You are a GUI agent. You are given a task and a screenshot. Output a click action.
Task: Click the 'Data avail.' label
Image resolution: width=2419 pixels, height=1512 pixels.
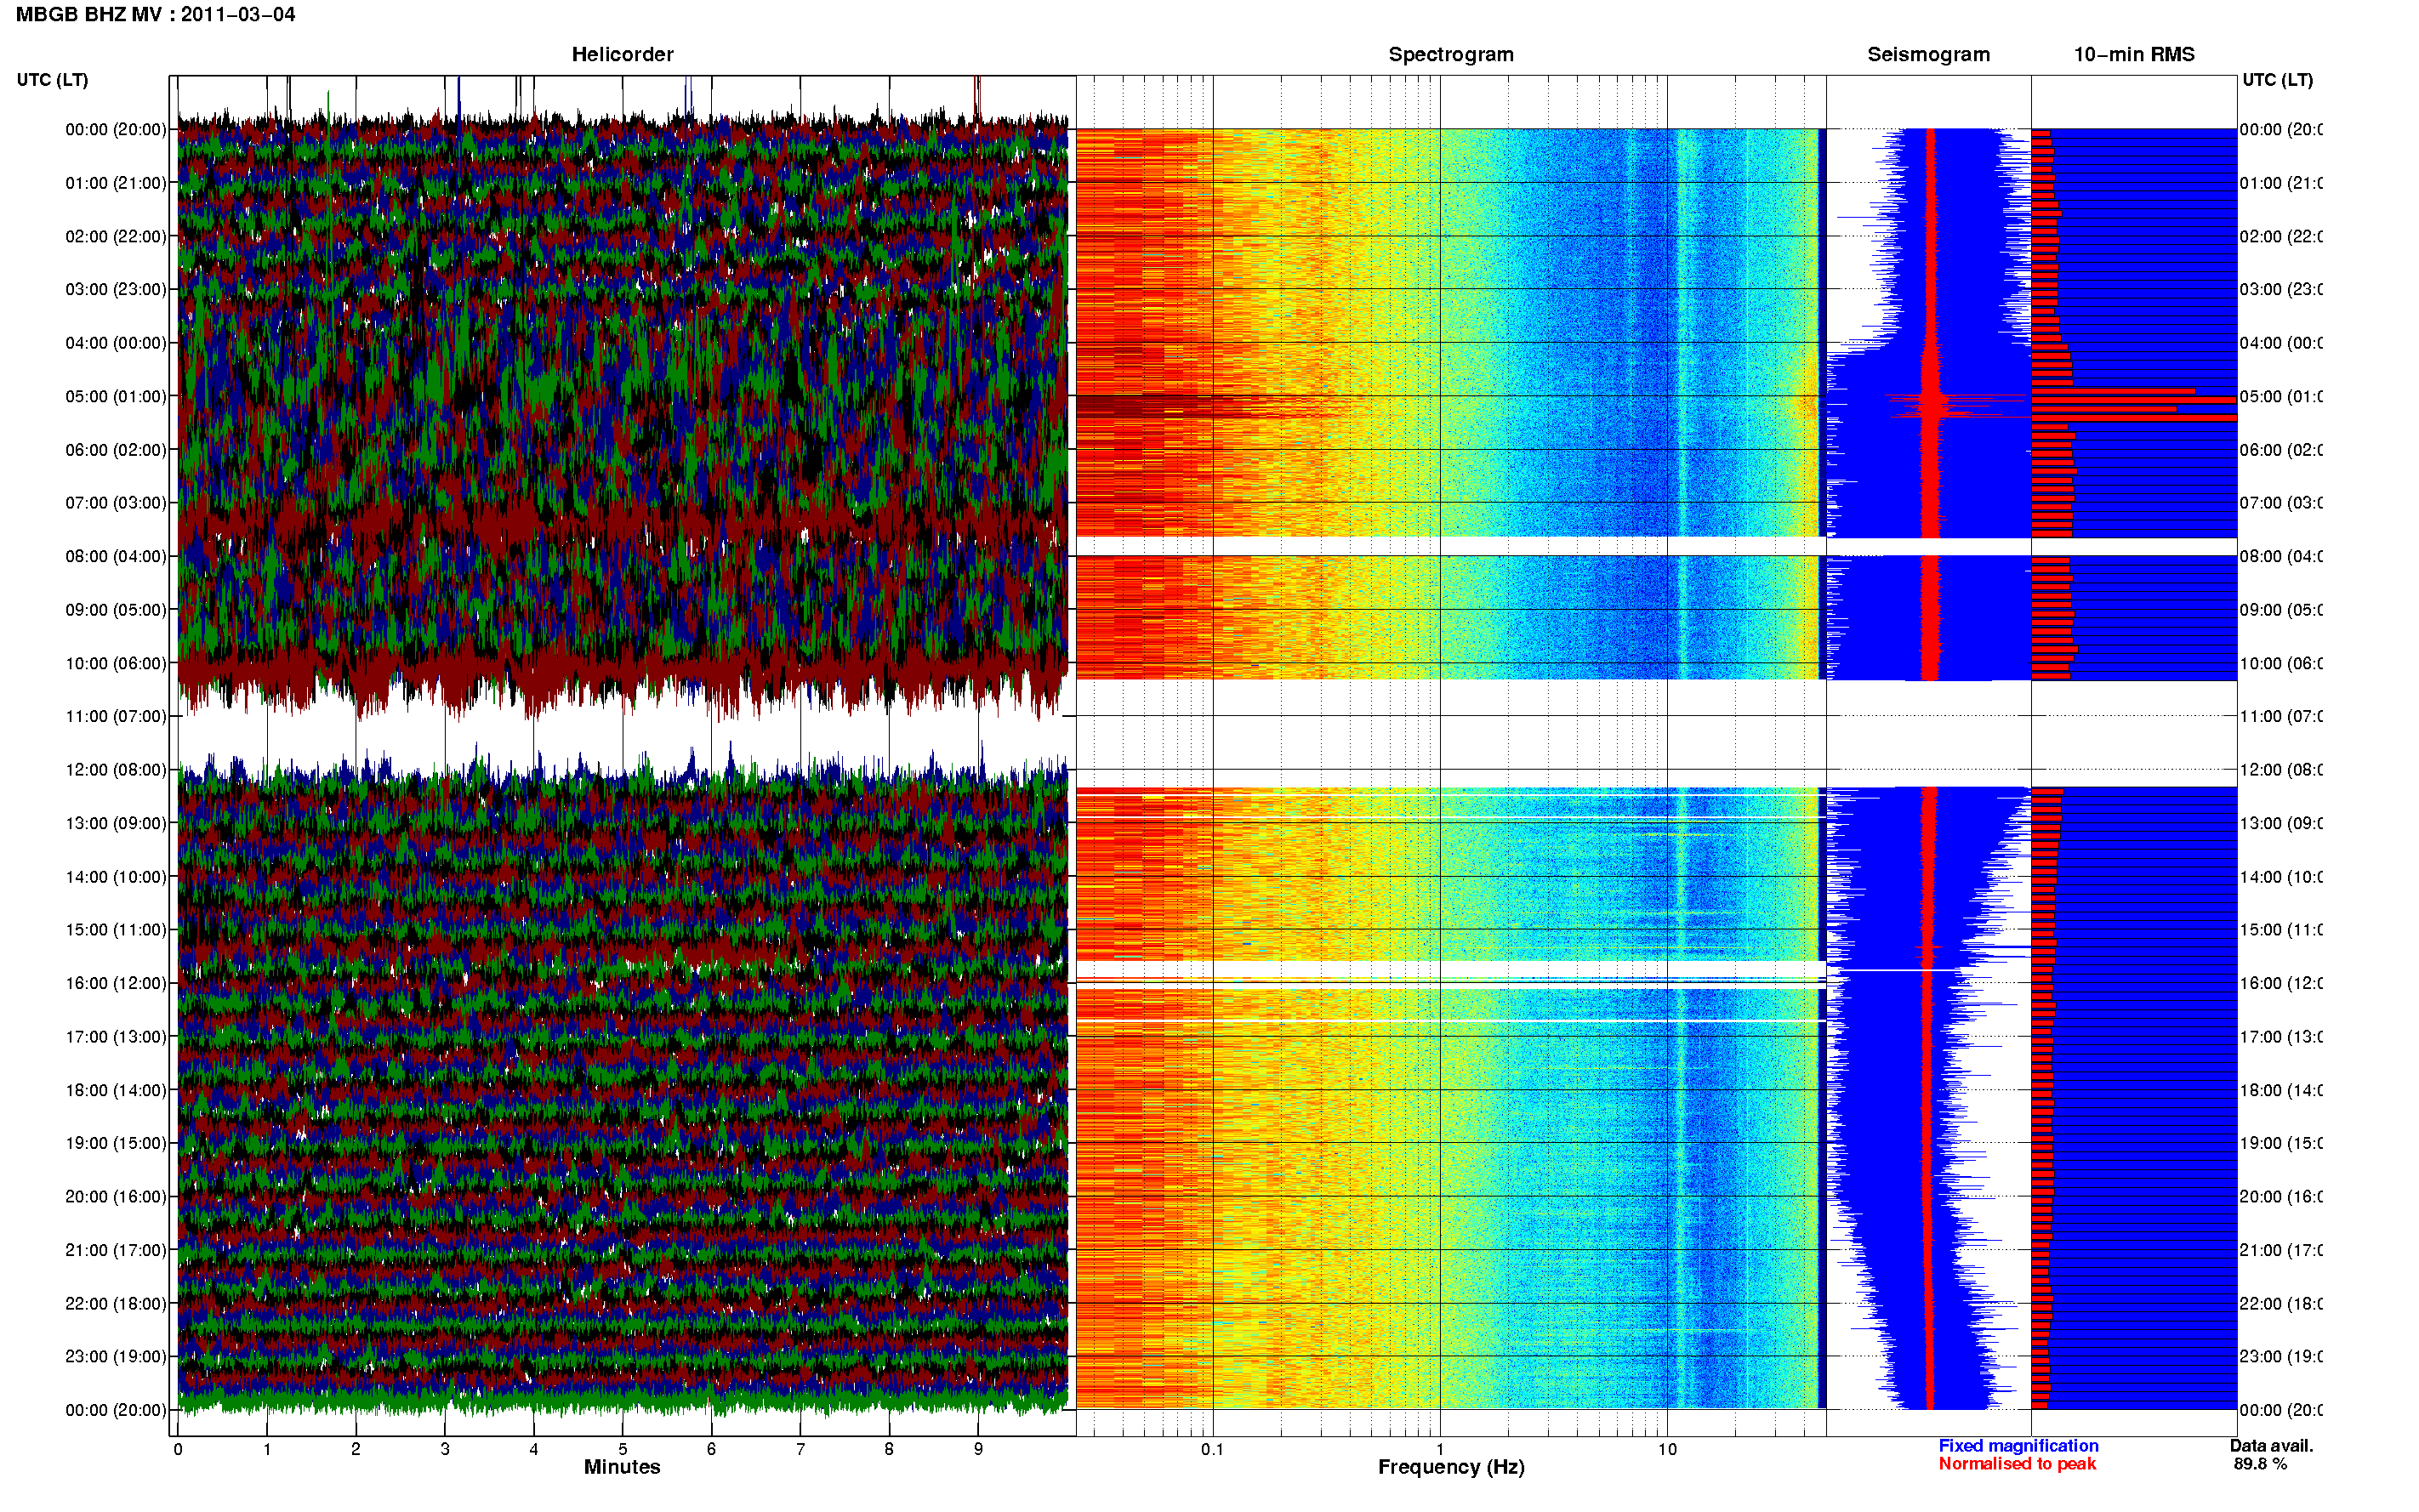click(2271, 1446)
